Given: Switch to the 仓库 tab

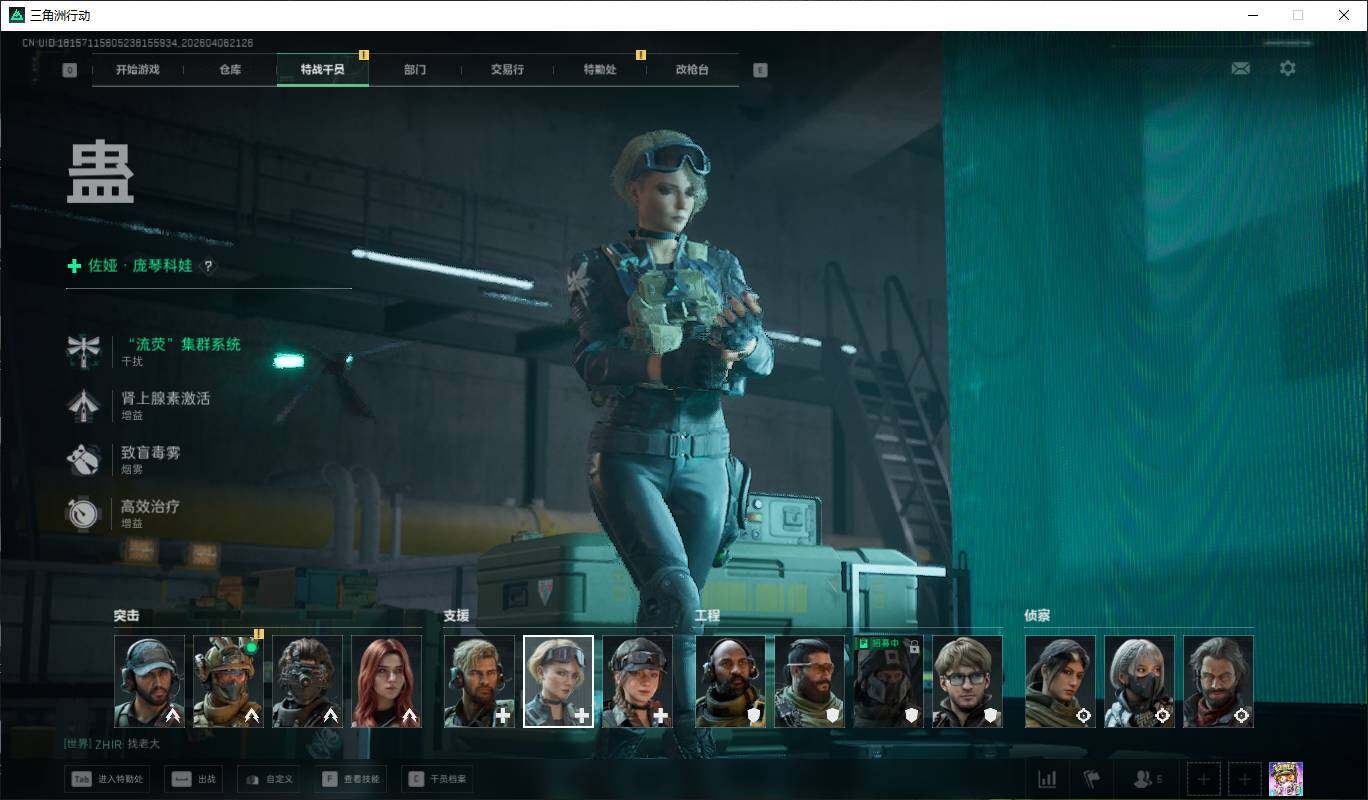Looking at the screenshot, I should [230, 70].
